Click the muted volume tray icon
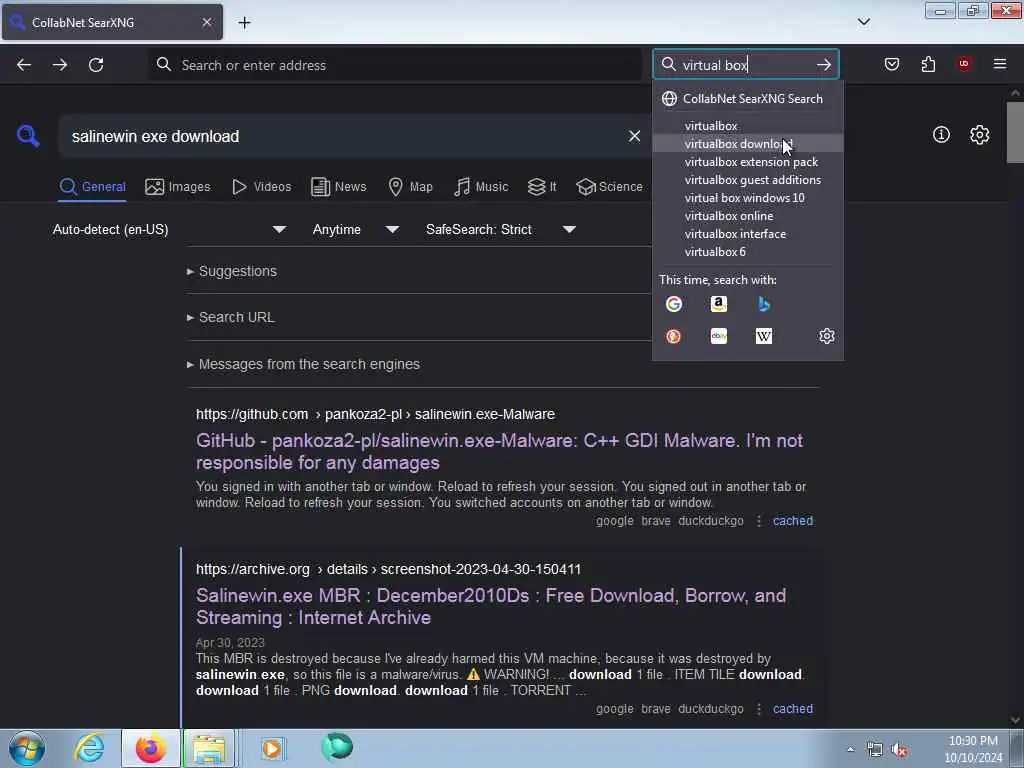Image resolution: width=1024 pixels, height=768 pixels. click(x=900, y=750)
